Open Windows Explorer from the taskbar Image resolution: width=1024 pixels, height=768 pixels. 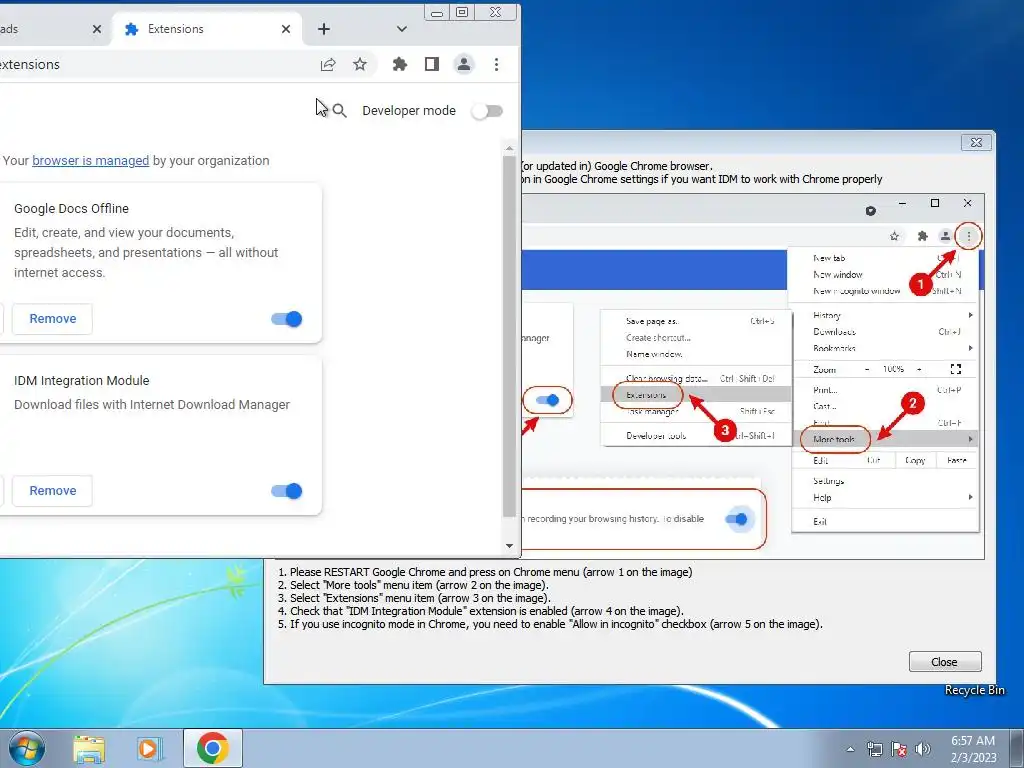pos(89,749)
